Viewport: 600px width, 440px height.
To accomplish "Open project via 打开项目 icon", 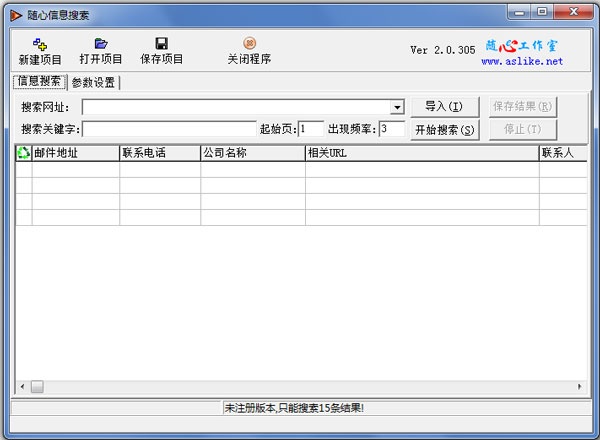I will [101, 44].
